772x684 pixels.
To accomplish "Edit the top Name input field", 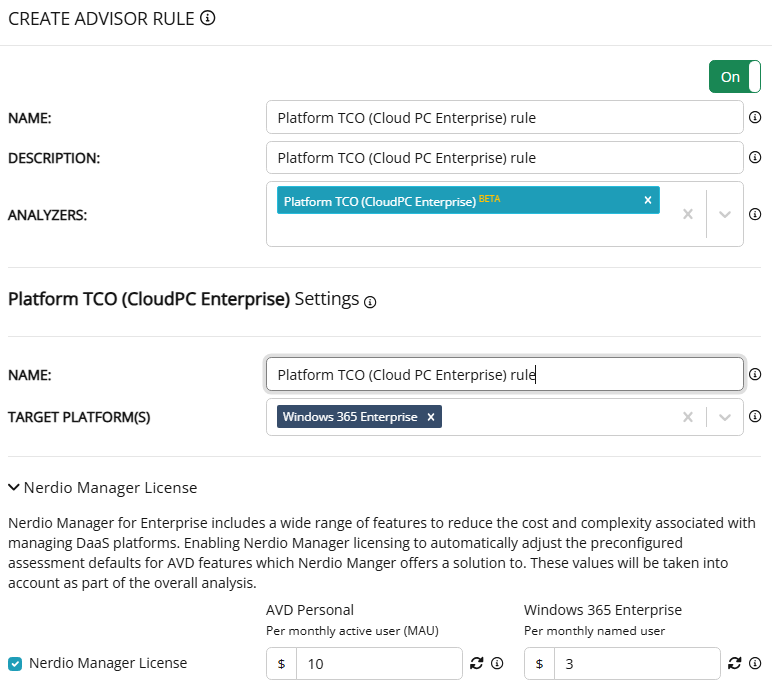I will click(505, 117).
